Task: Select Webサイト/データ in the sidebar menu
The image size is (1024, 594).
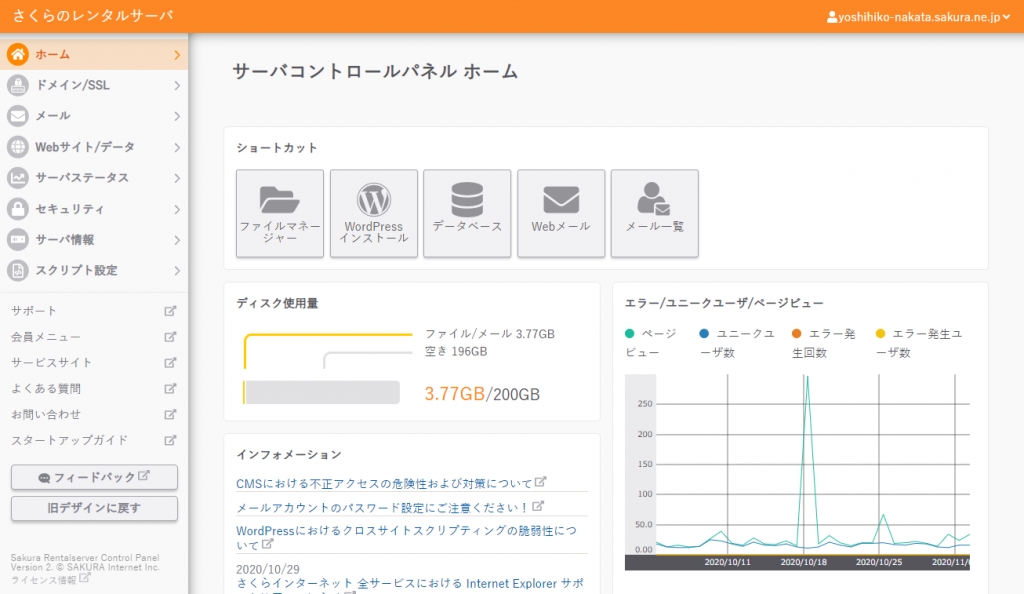Action: [94, 147]
